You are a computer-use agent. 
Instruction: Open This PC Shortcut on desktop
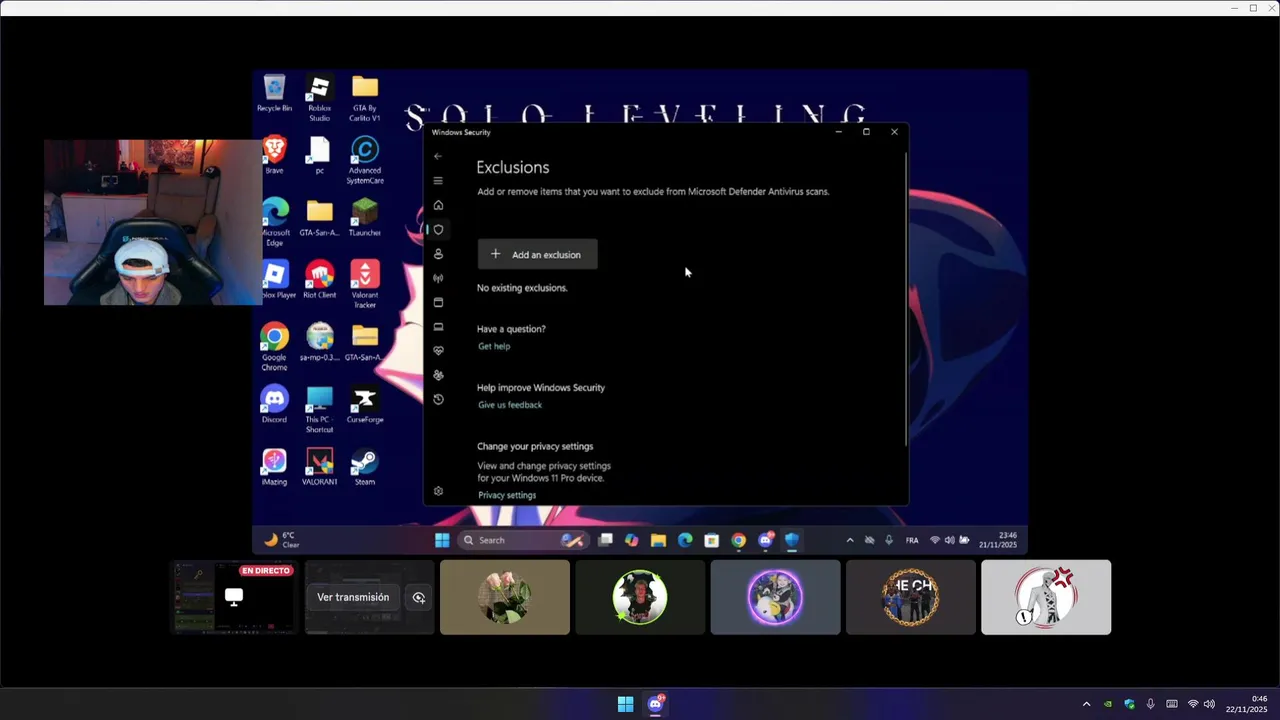click(319, 409)
